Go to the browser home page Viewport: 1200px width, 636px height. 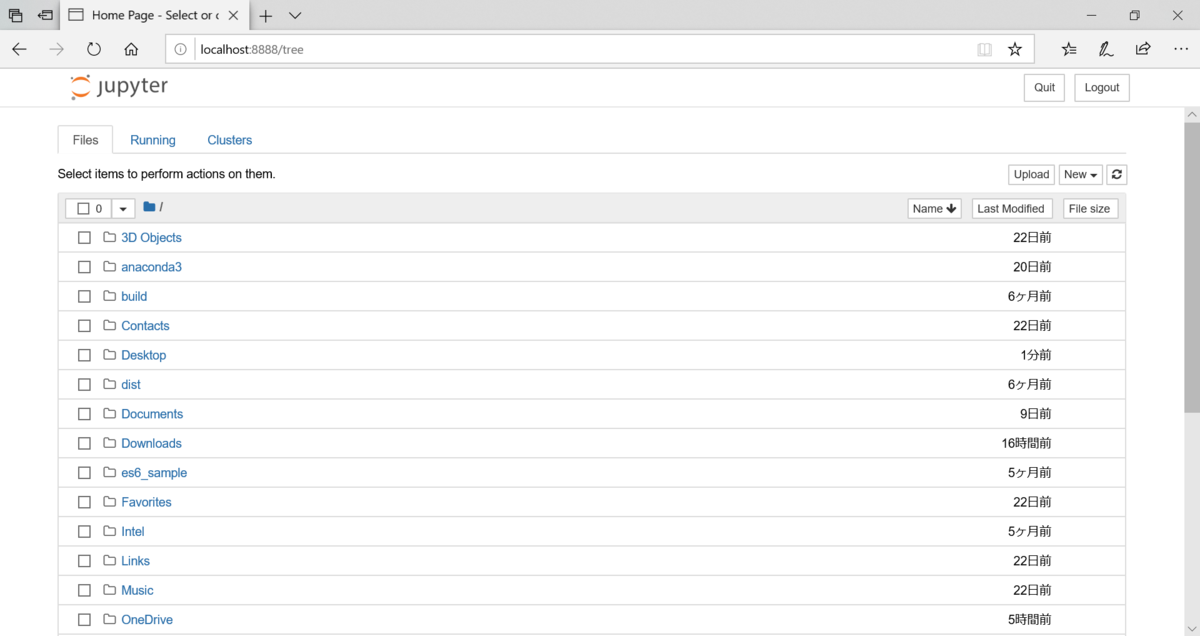[x=131, y=49]
